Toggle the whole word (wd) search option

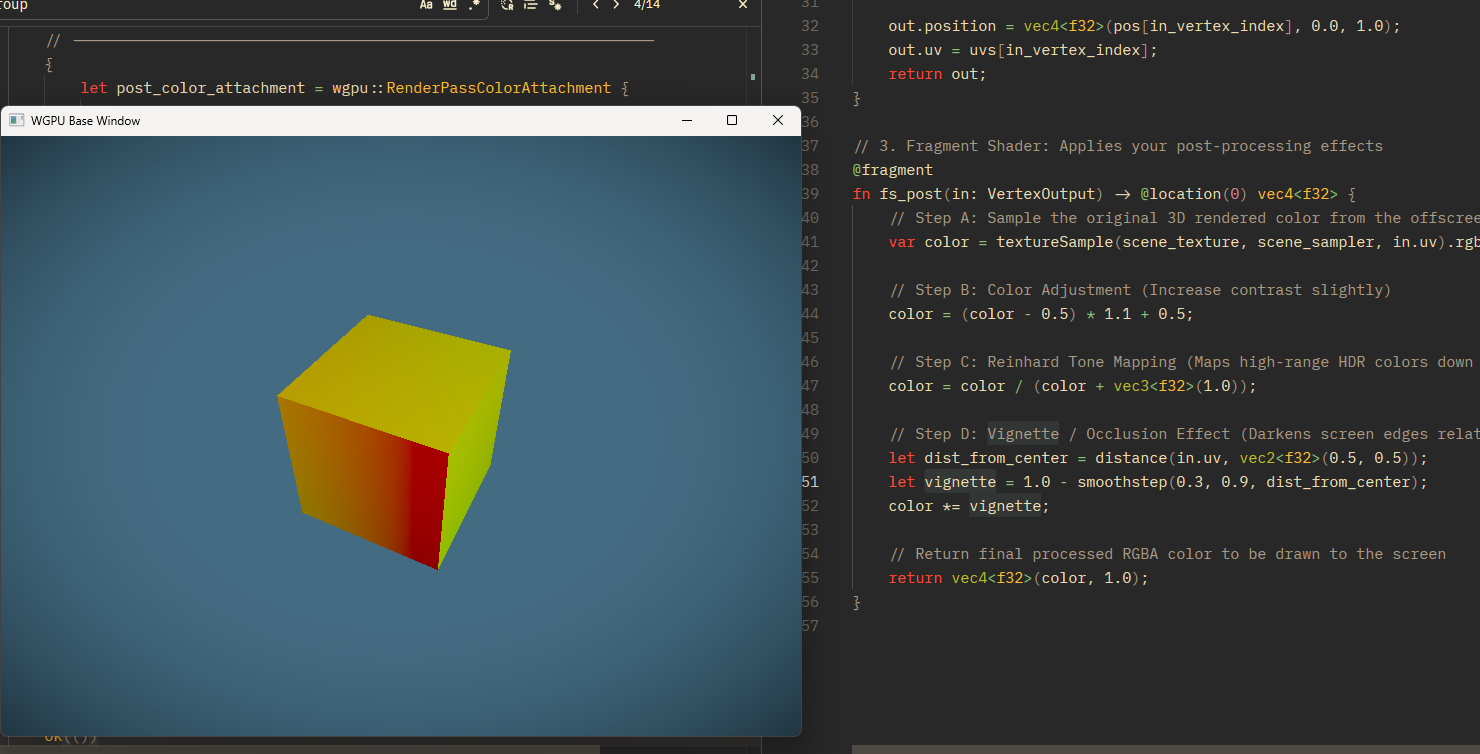pos(450,5)
